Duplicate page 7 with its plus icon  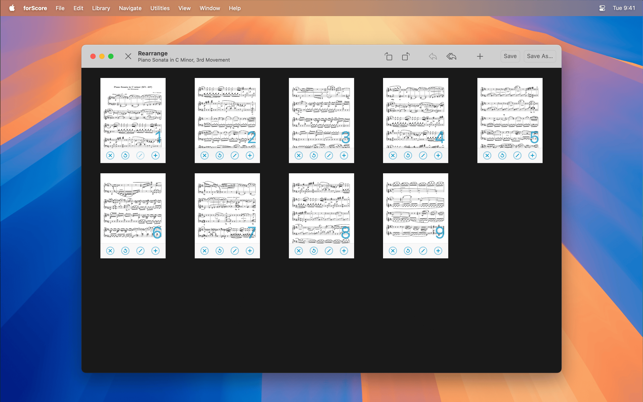[250, 251]
